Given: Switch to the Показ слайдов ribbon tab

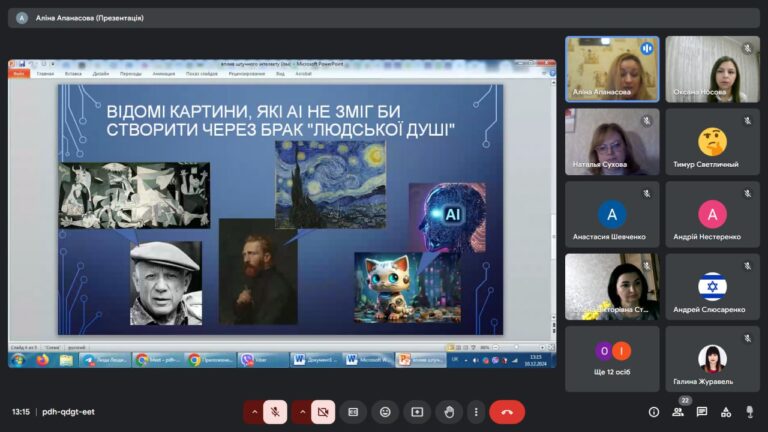Looking at the screenshot, I should click(201, 73).
